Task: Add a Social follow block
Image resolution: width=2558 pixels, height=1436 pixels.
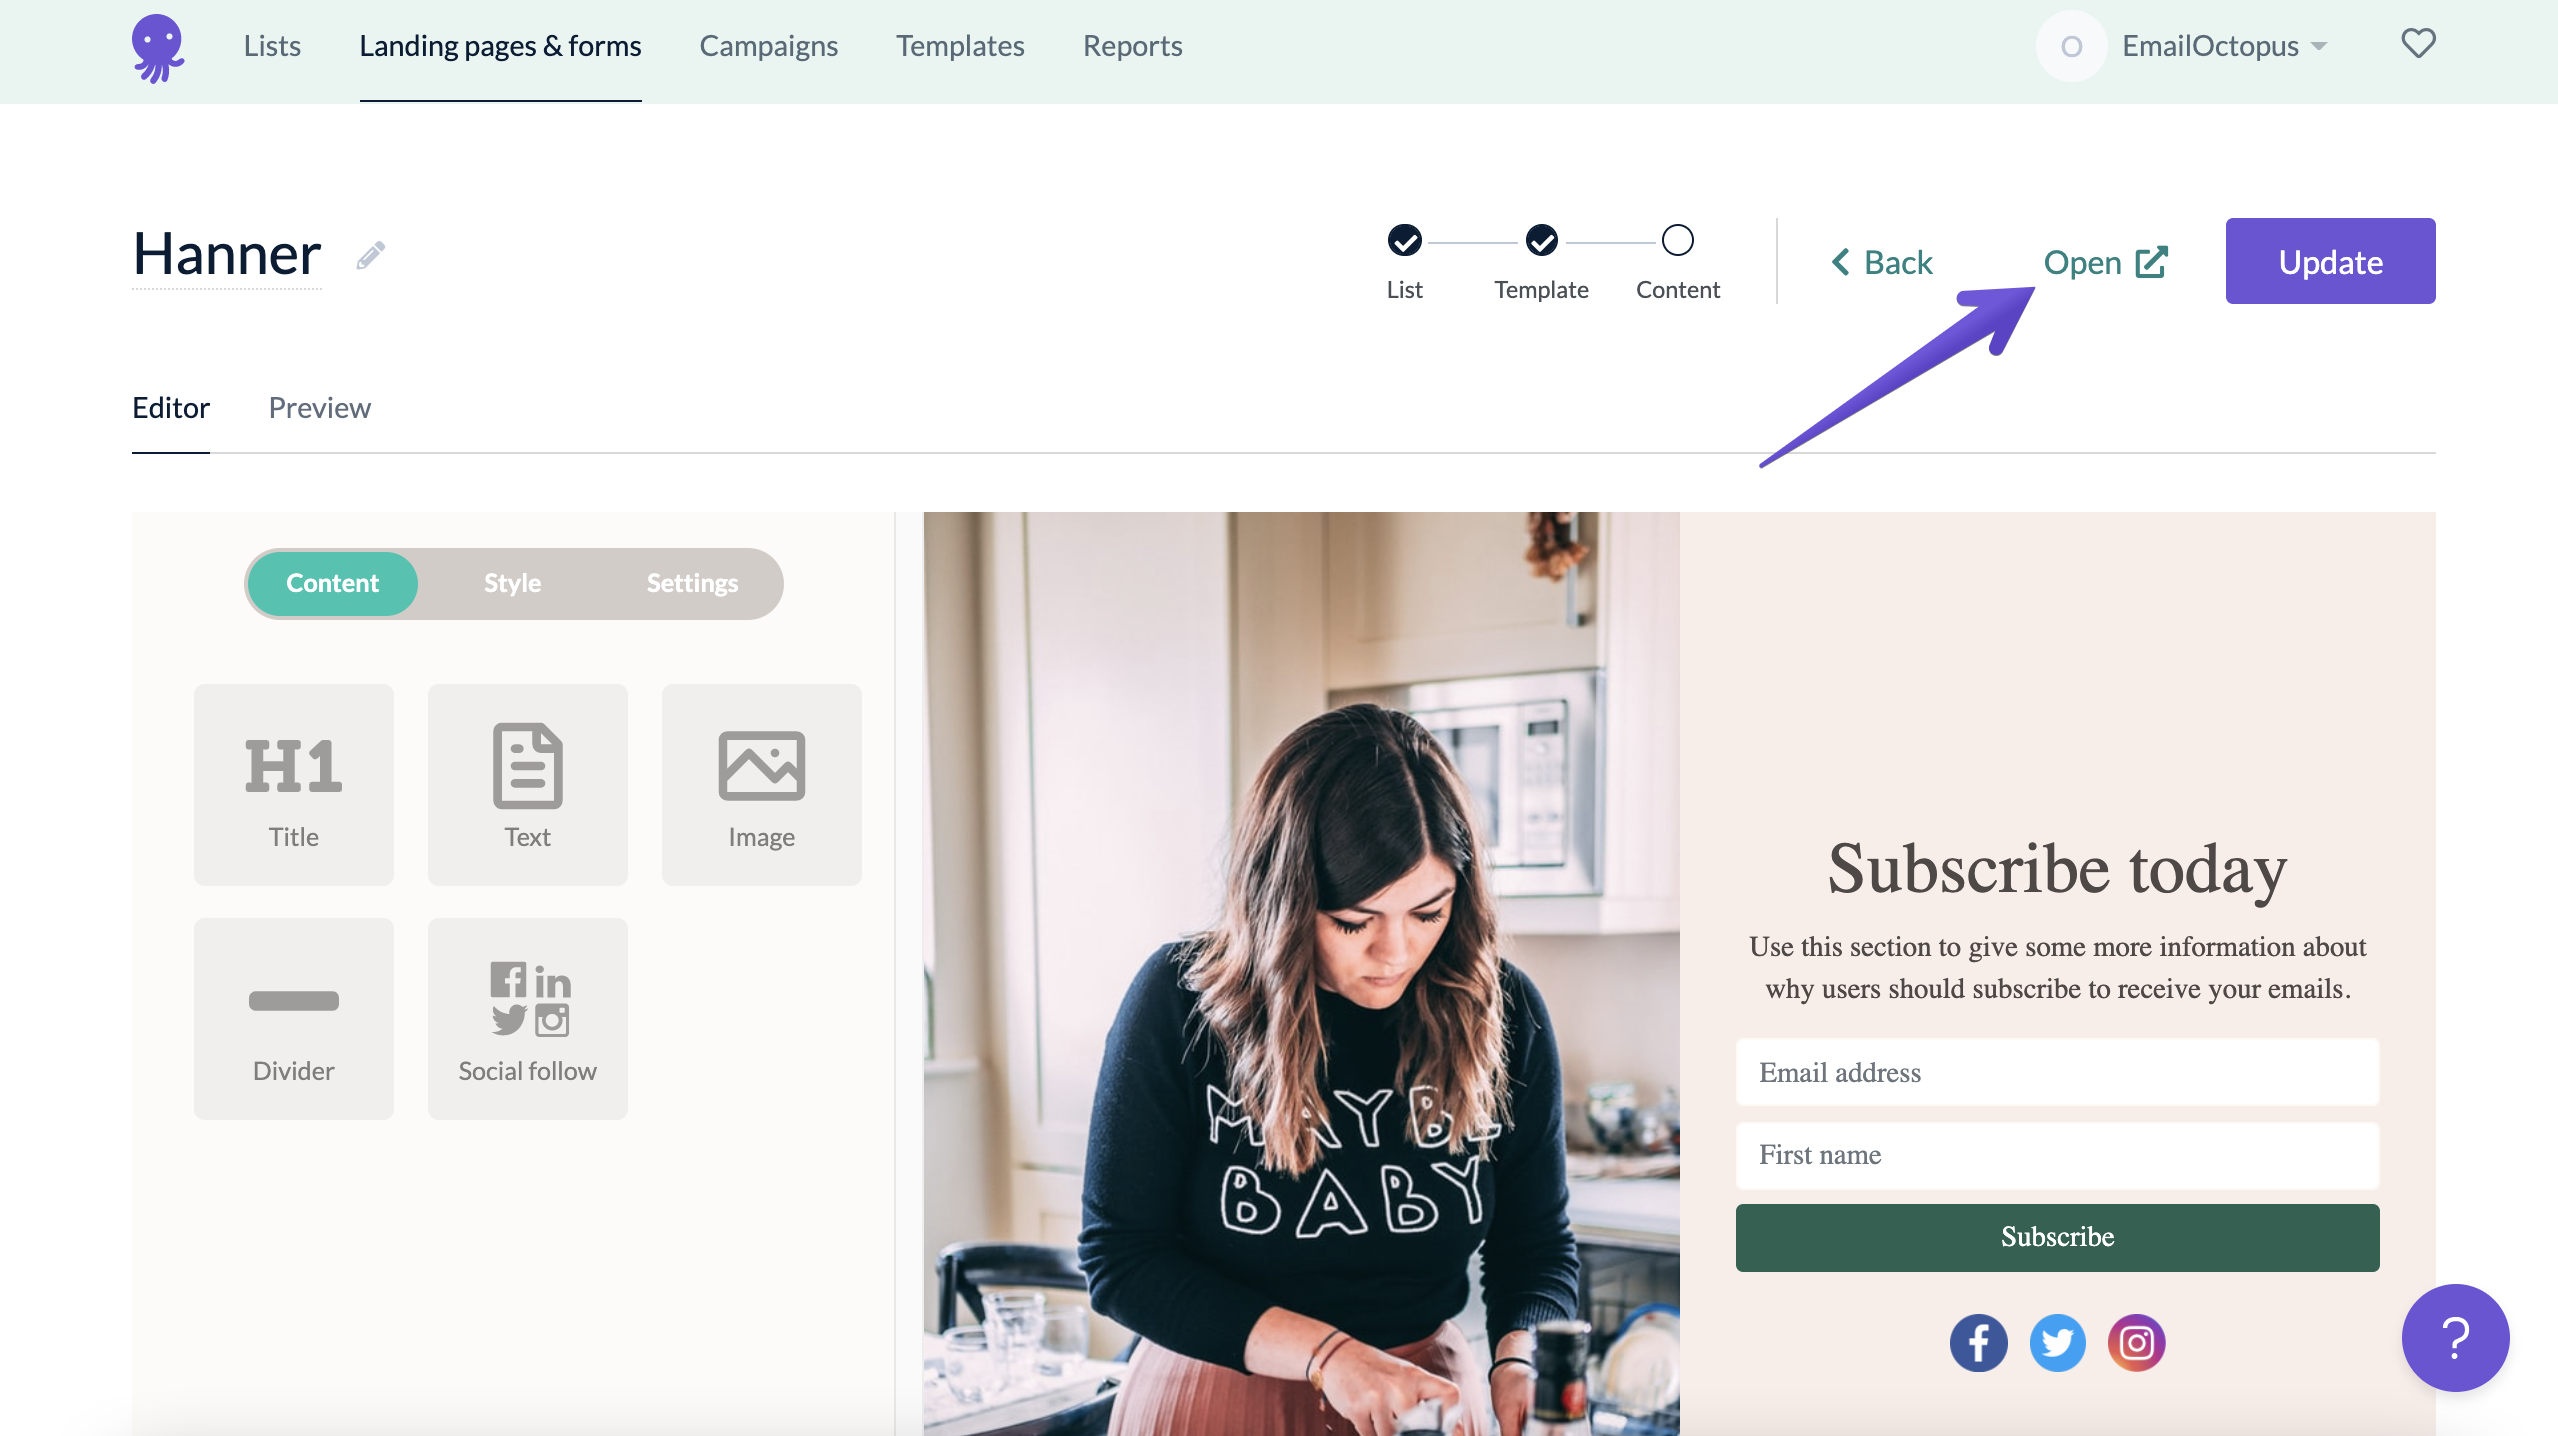Action: [528, 1019]
